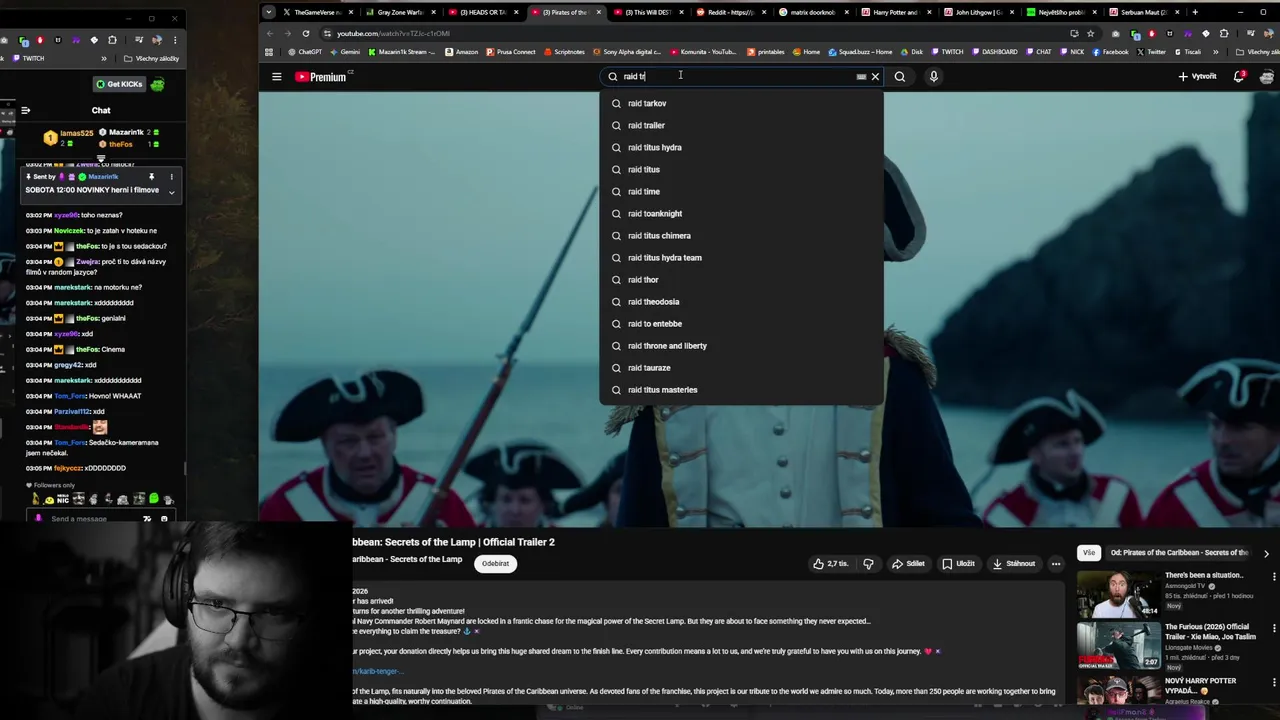Open options for 'There's been a situation' video
The width and height of the screenshot is (1280, 720).
[x=1273, y=577]
